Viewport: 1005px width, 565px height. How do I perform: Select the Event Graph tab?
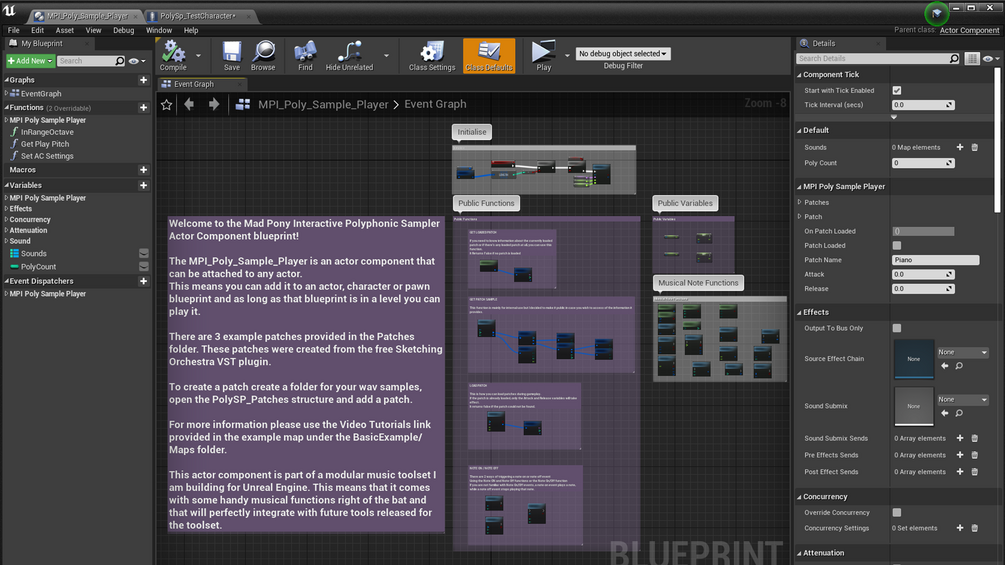tap(194, 84)
